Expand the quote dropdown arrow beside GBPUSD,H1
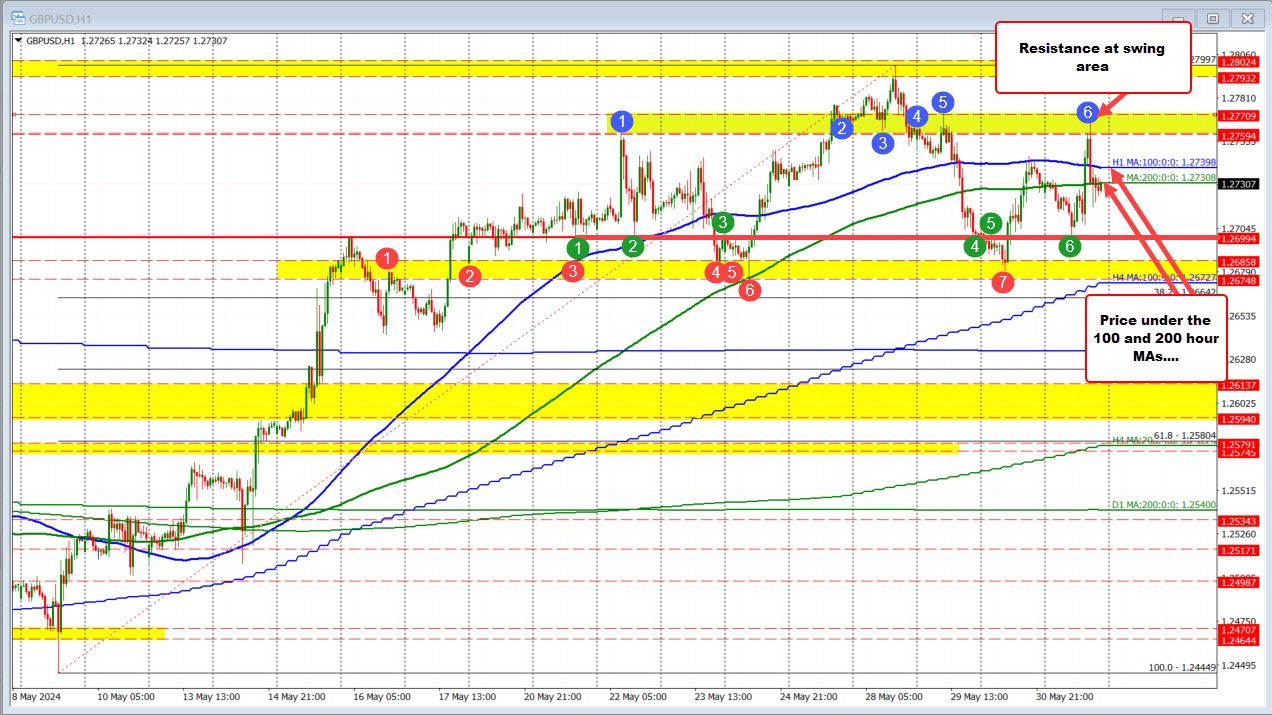1272x715 pixels. [x=20, y=40]
